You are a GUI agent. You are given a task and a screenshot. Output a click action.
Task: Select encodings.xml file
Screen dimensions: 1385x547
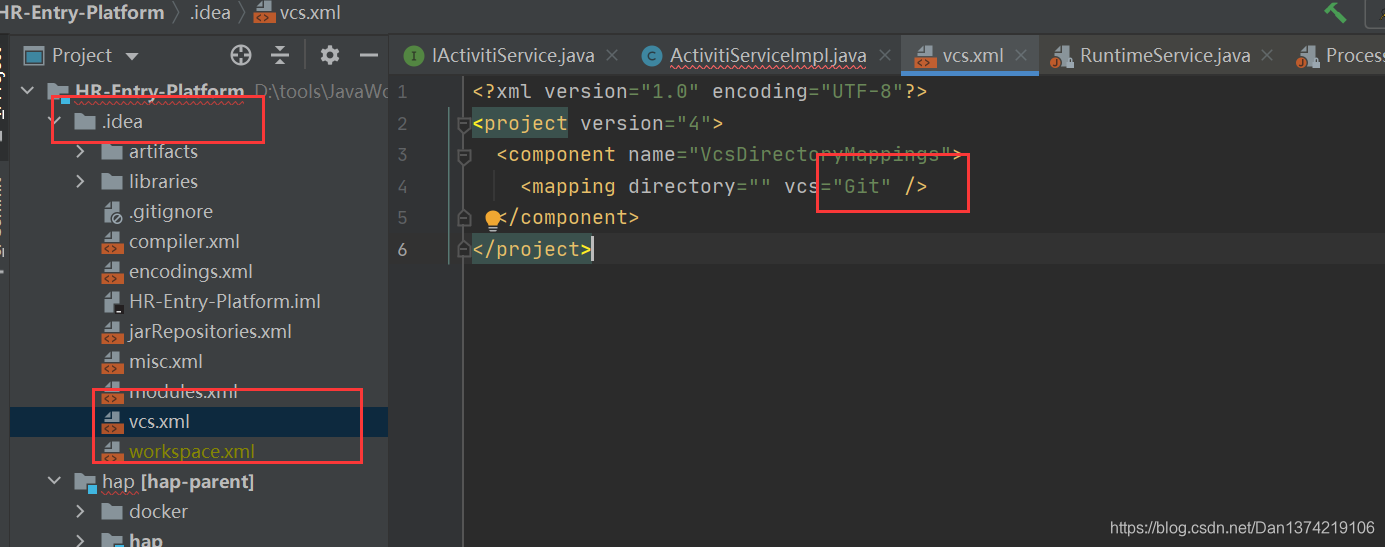click(x=190, y=272)
